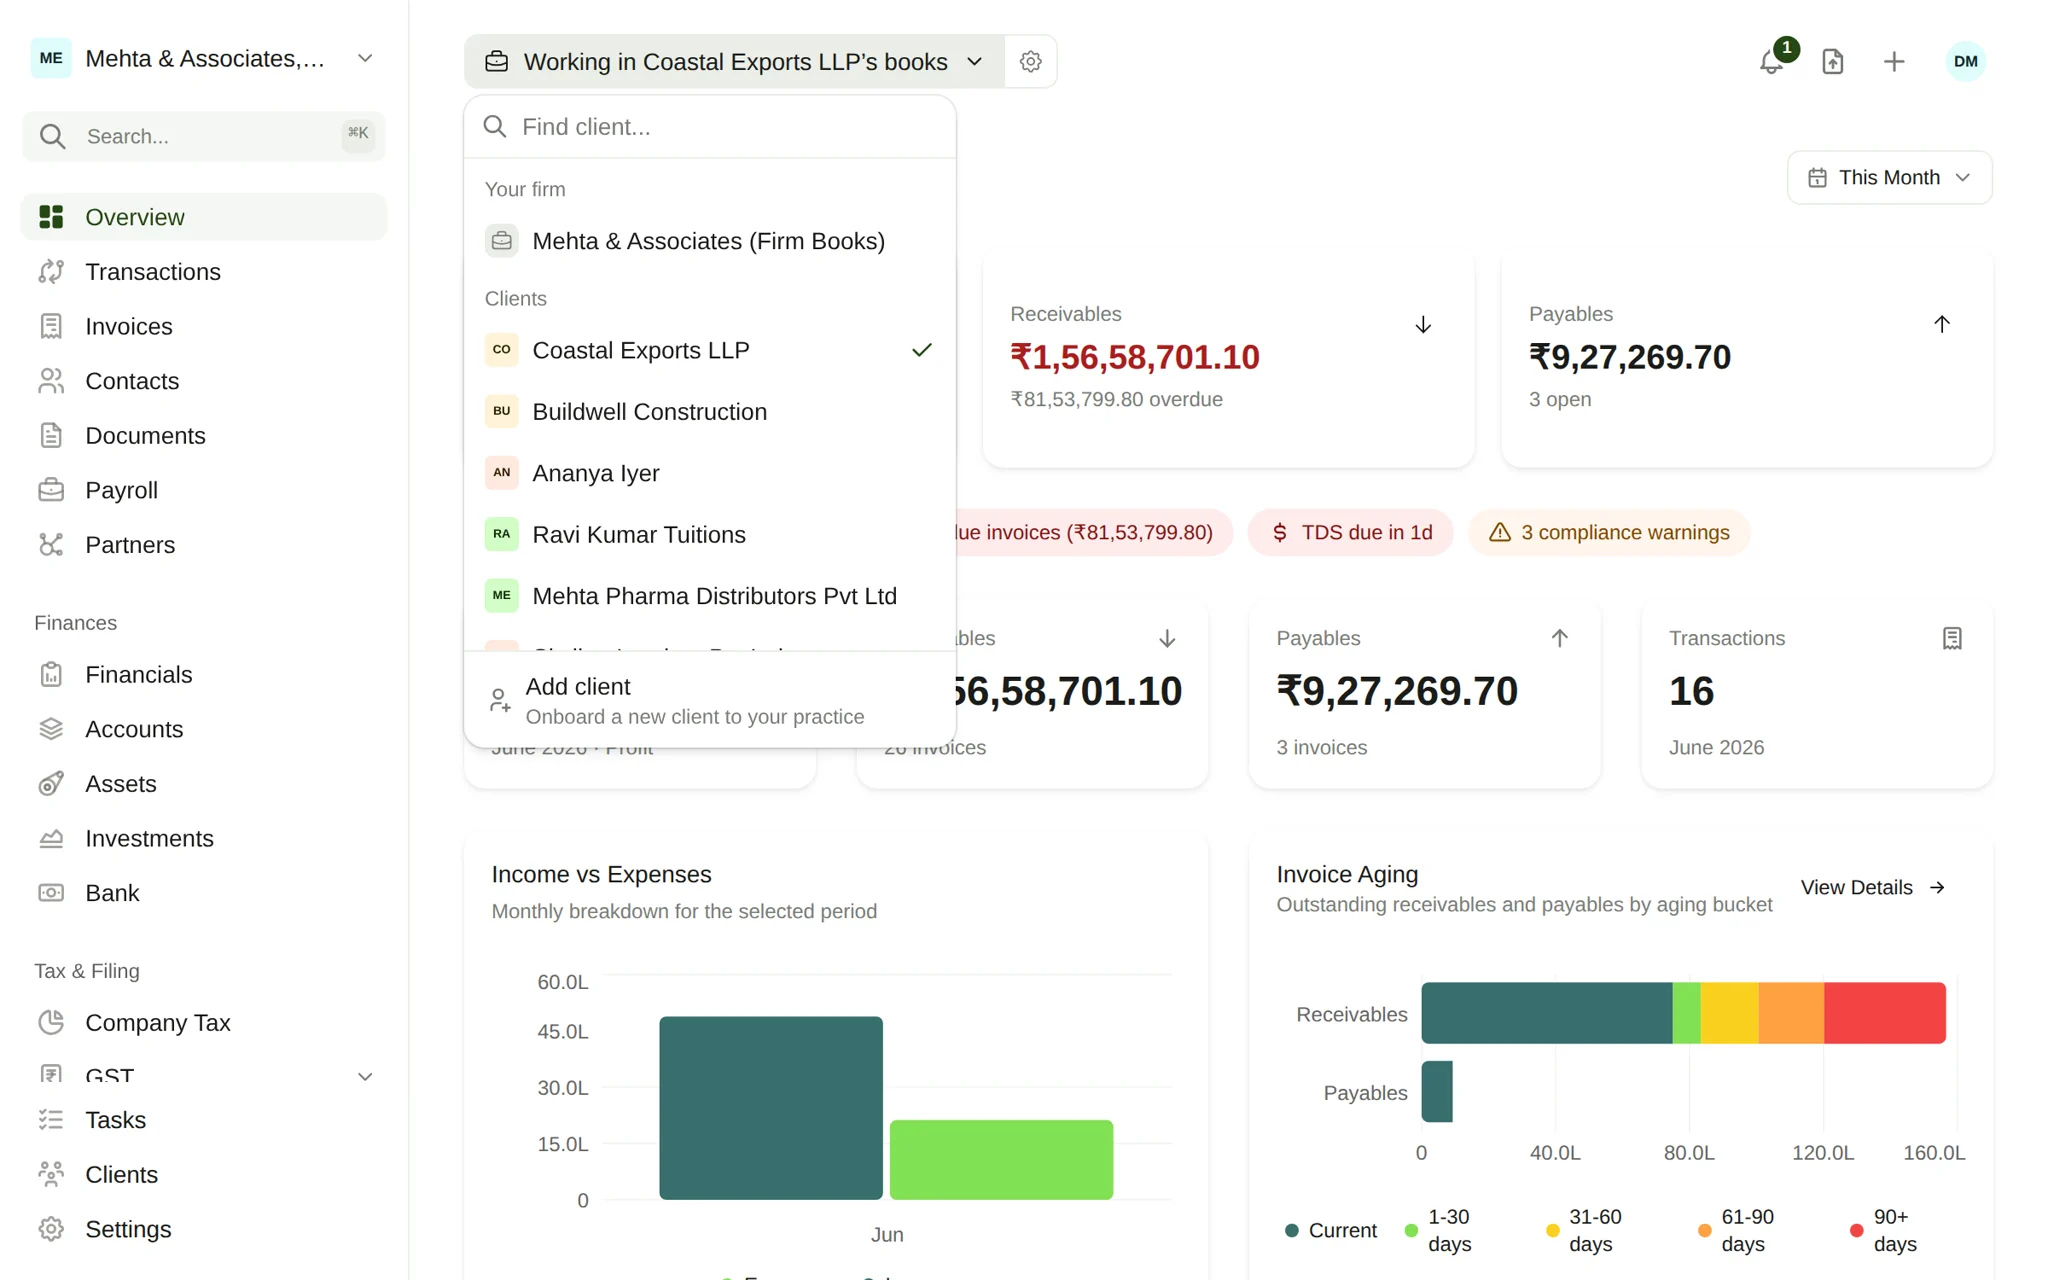Click the Transactions card receipt icon

tap(1952, 638)
